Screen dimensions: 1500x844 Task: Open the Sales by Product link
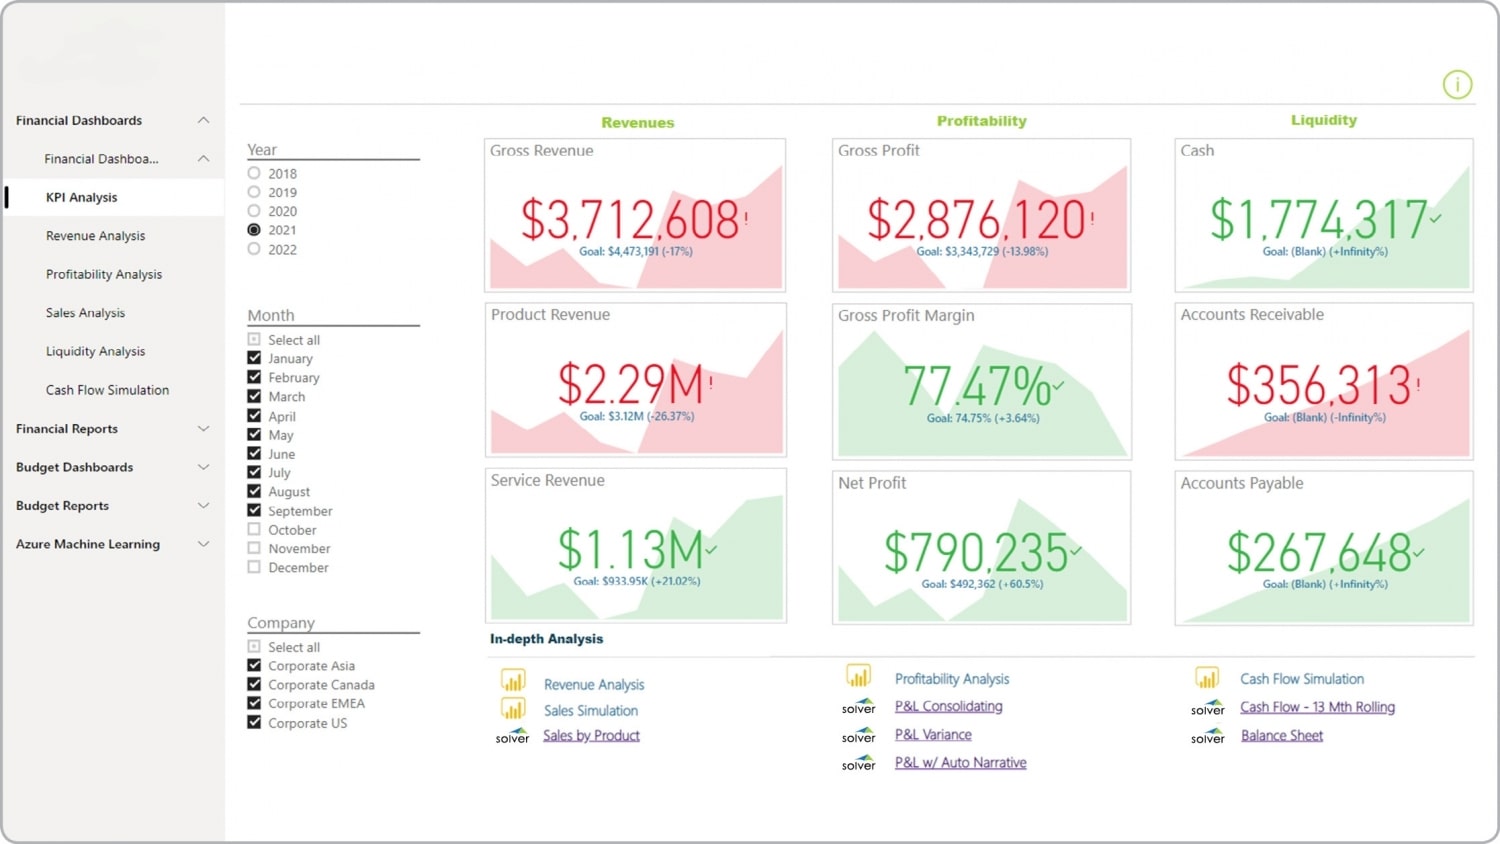[x=591, y=735]
